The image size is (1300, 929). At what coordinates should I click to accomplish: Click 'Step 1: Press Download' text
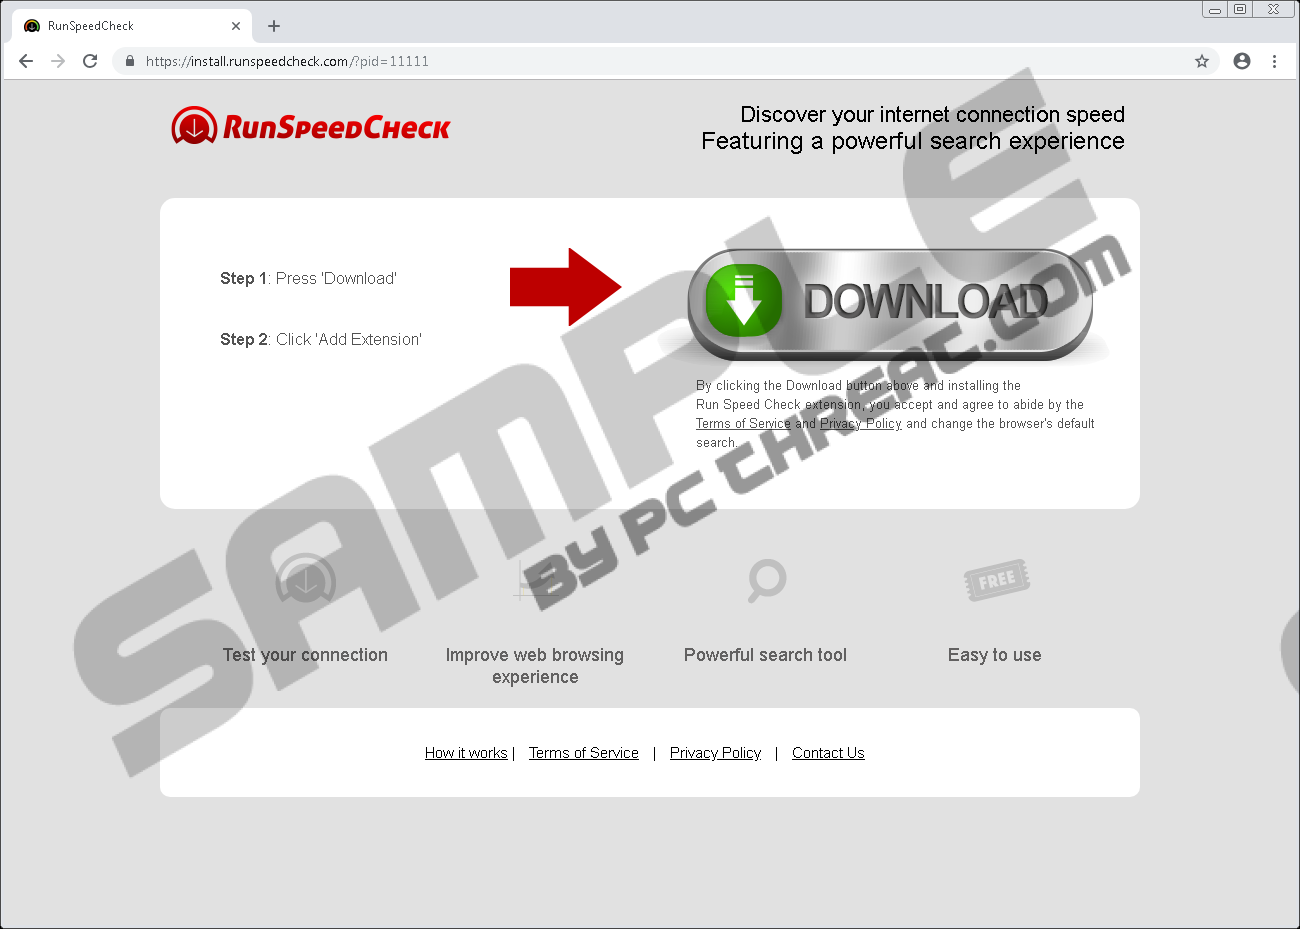pos(308,279)
